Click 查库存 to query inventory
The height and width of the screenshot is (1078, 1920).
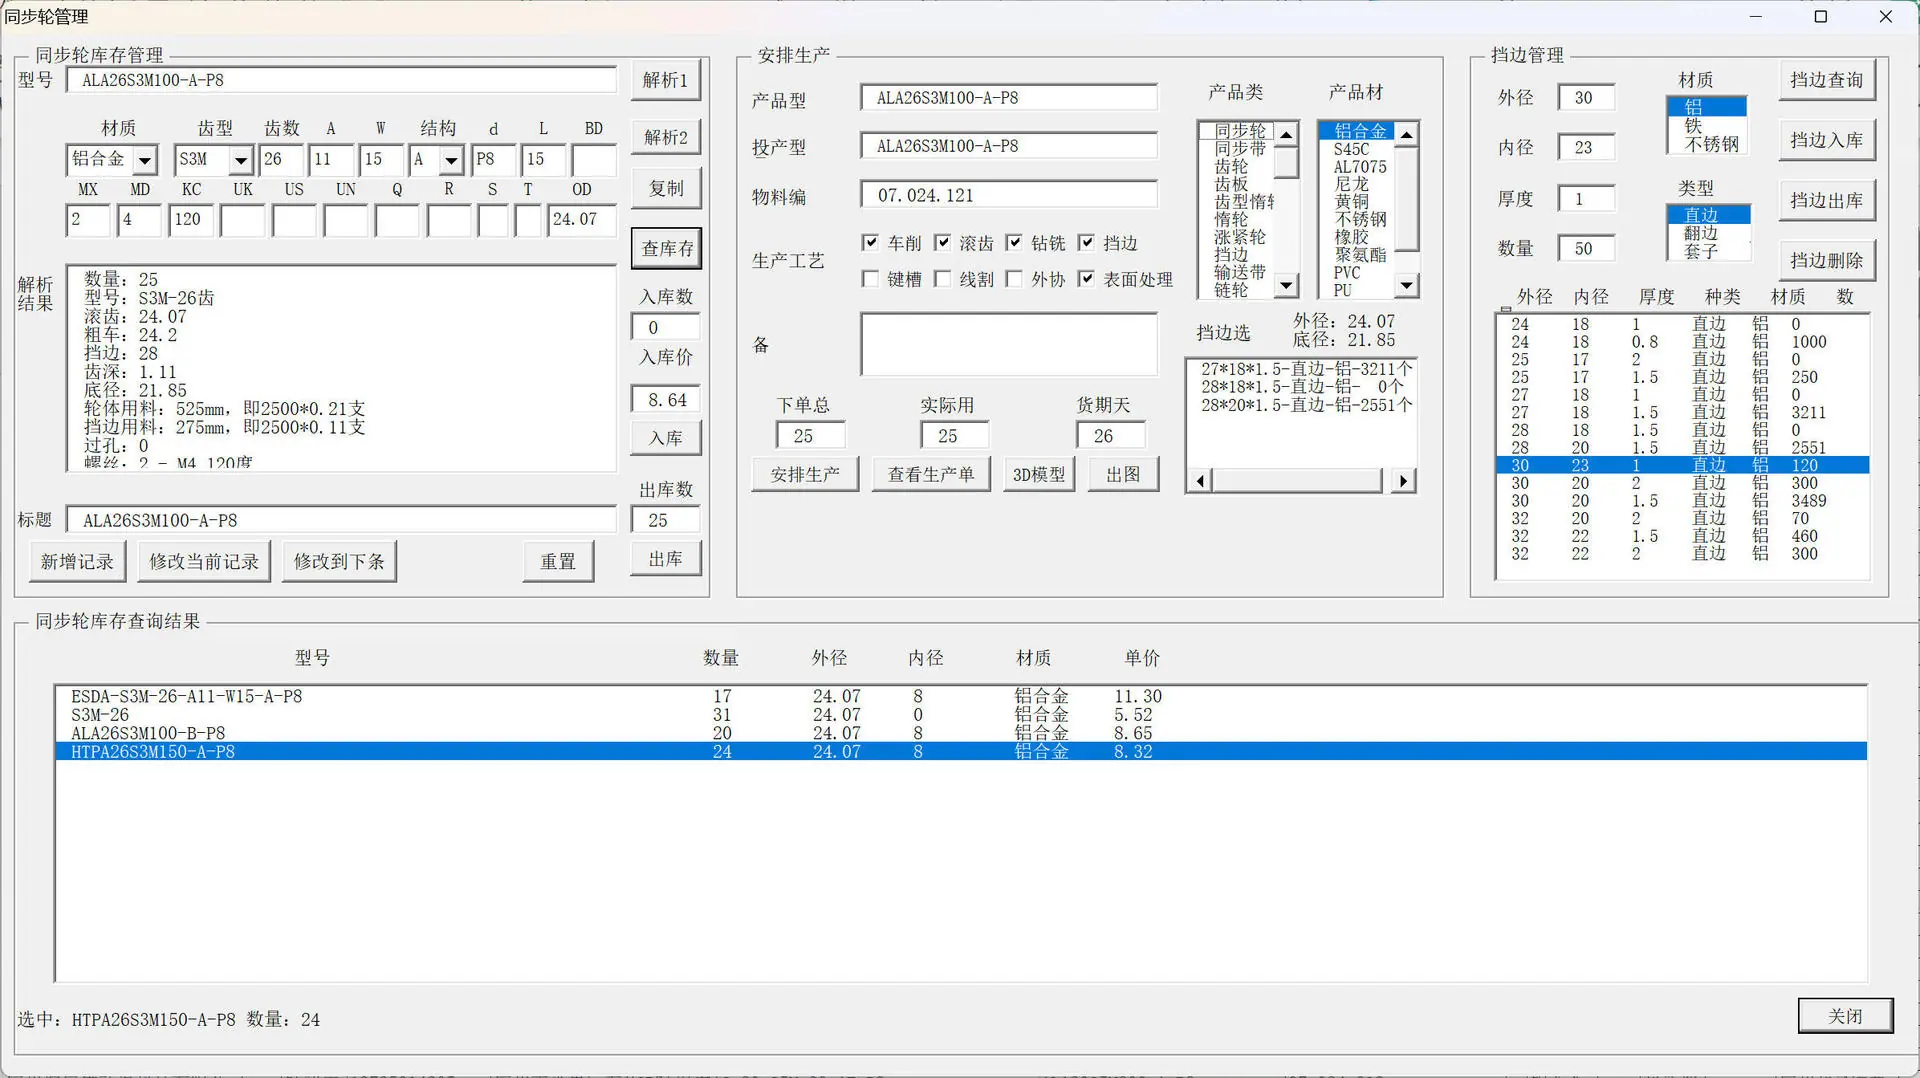666,248
